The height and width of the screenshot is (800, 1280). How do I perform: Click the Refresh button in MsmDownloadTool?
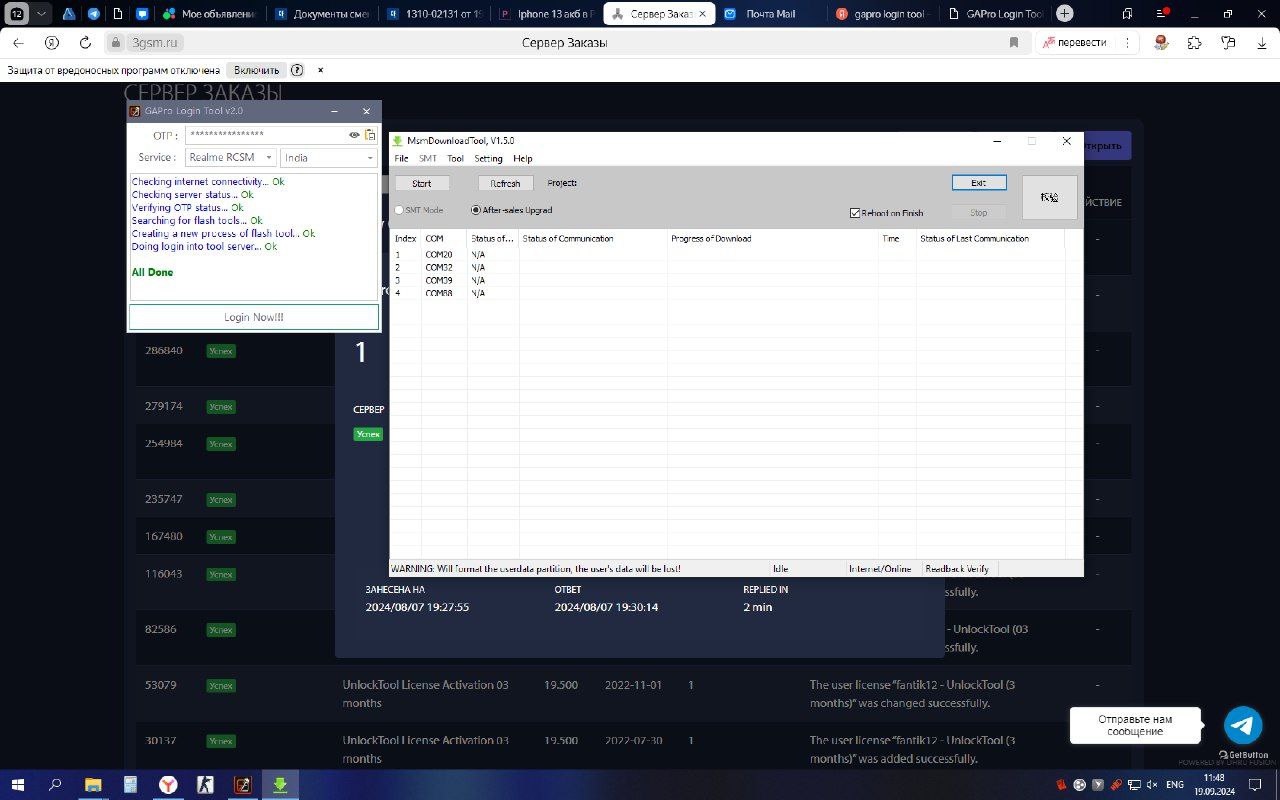click(506, 183)
